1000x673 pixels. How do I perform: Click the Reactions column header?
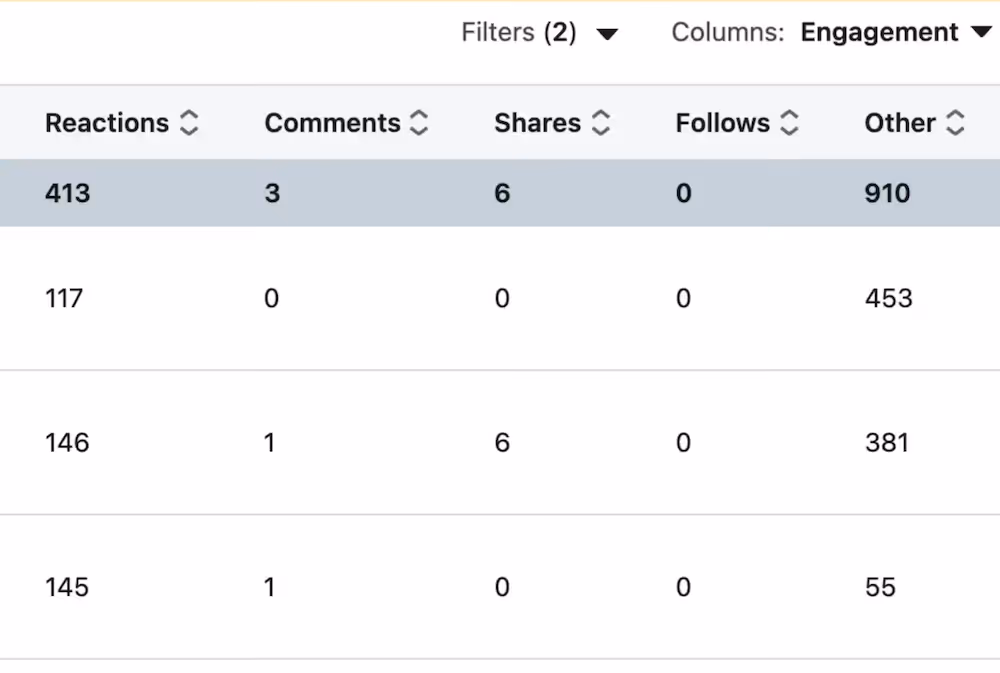click(x=107, y=122)
